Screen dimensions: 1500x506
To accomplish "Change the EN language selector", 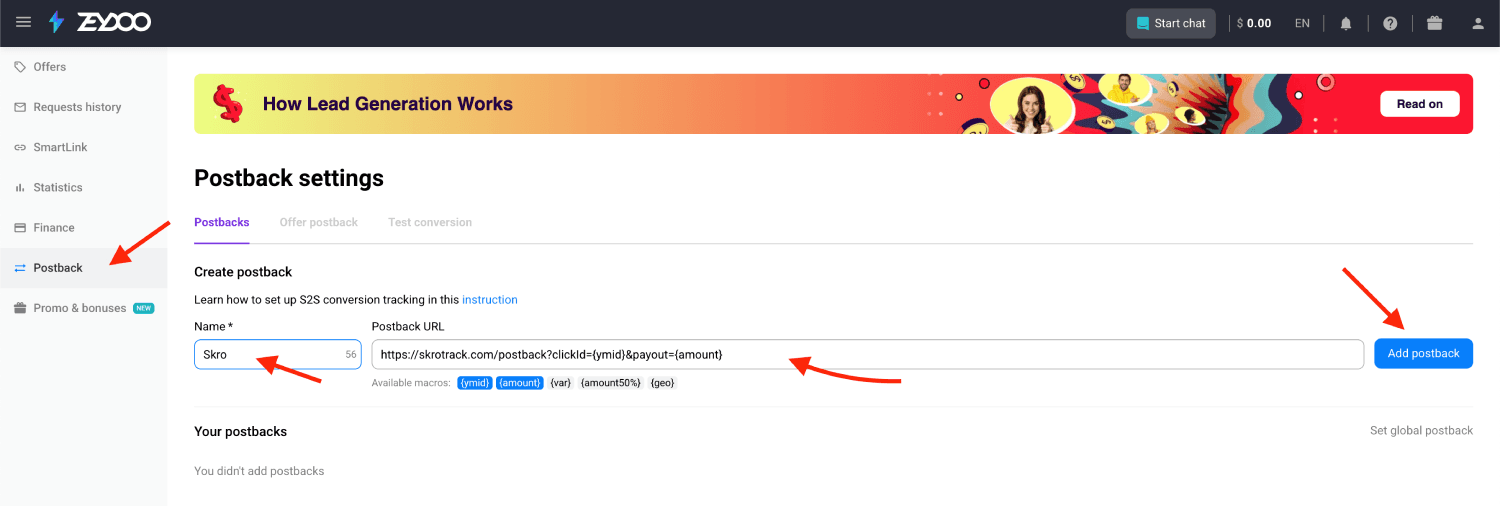I will pyautogui.click(x=1302, y=23).
